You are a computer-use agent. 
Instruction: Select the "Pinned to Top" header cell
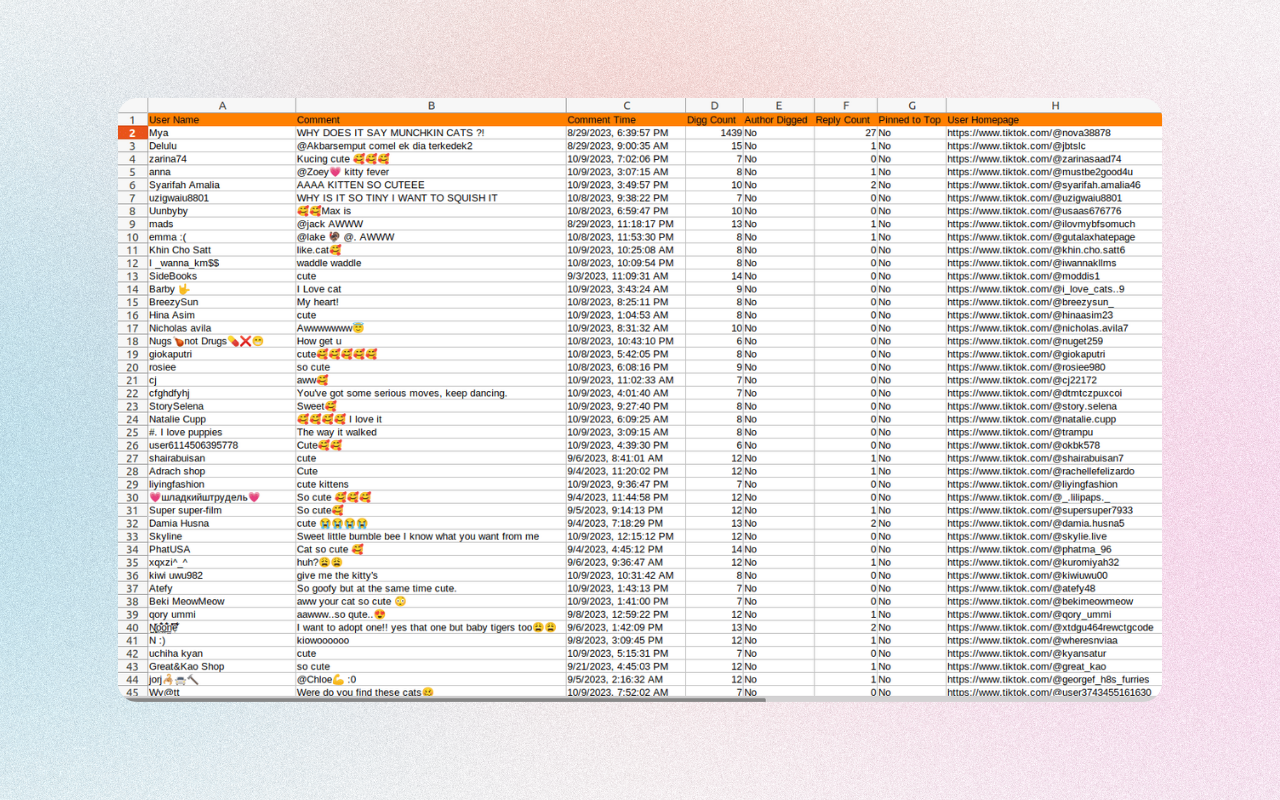coord(910,120)
